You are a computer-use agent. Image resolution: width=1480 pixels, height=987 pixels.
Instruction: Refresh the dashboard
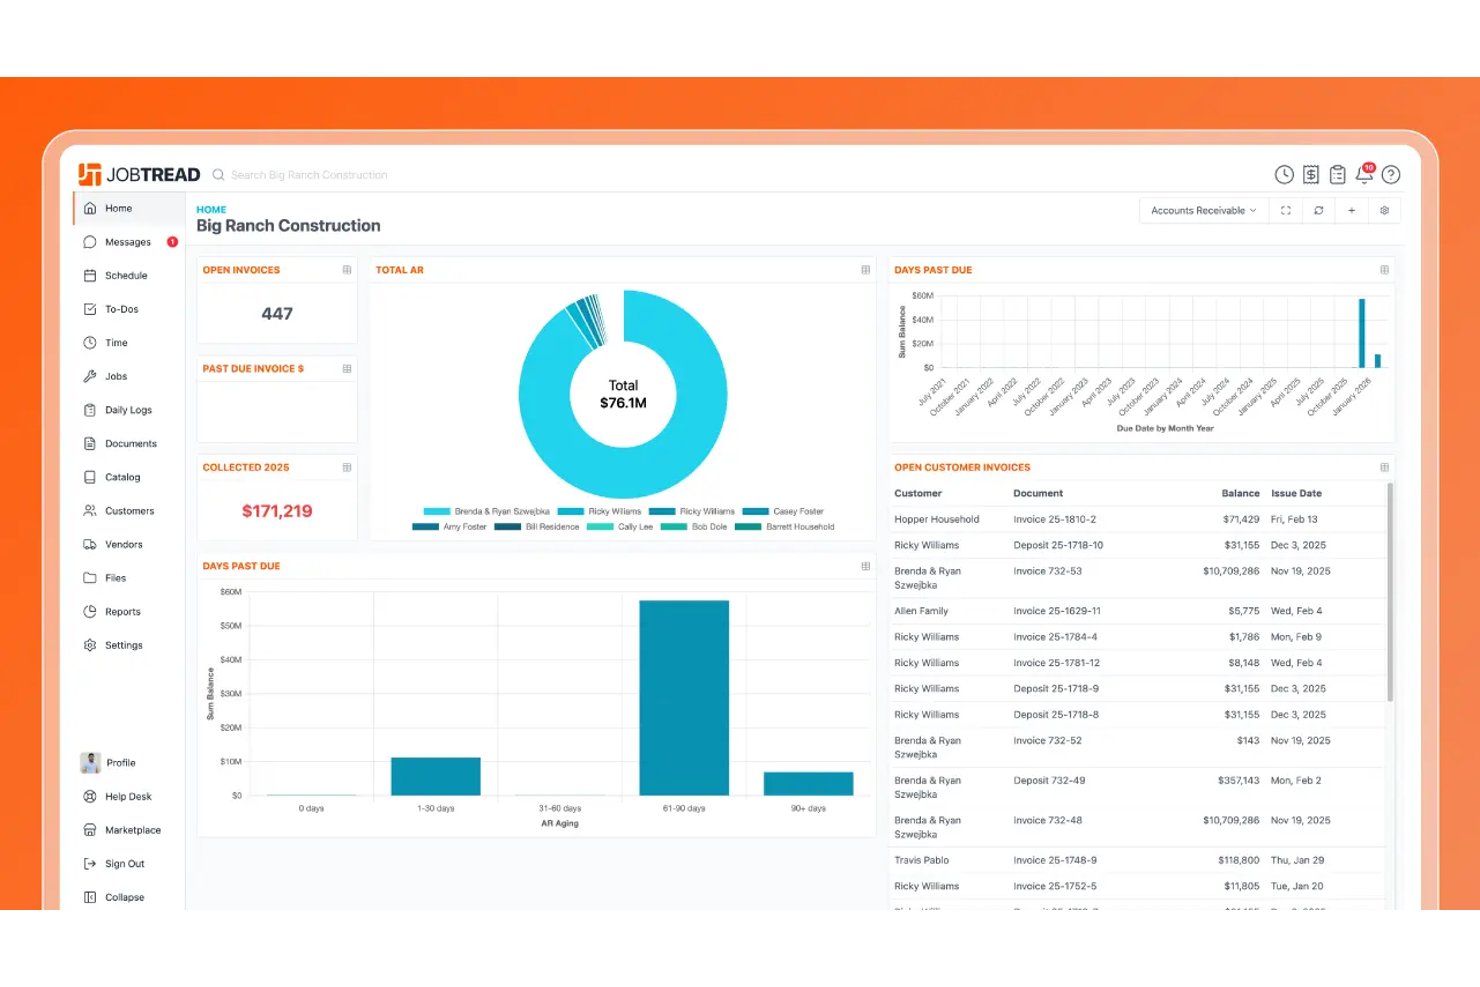click(1319, 210)
